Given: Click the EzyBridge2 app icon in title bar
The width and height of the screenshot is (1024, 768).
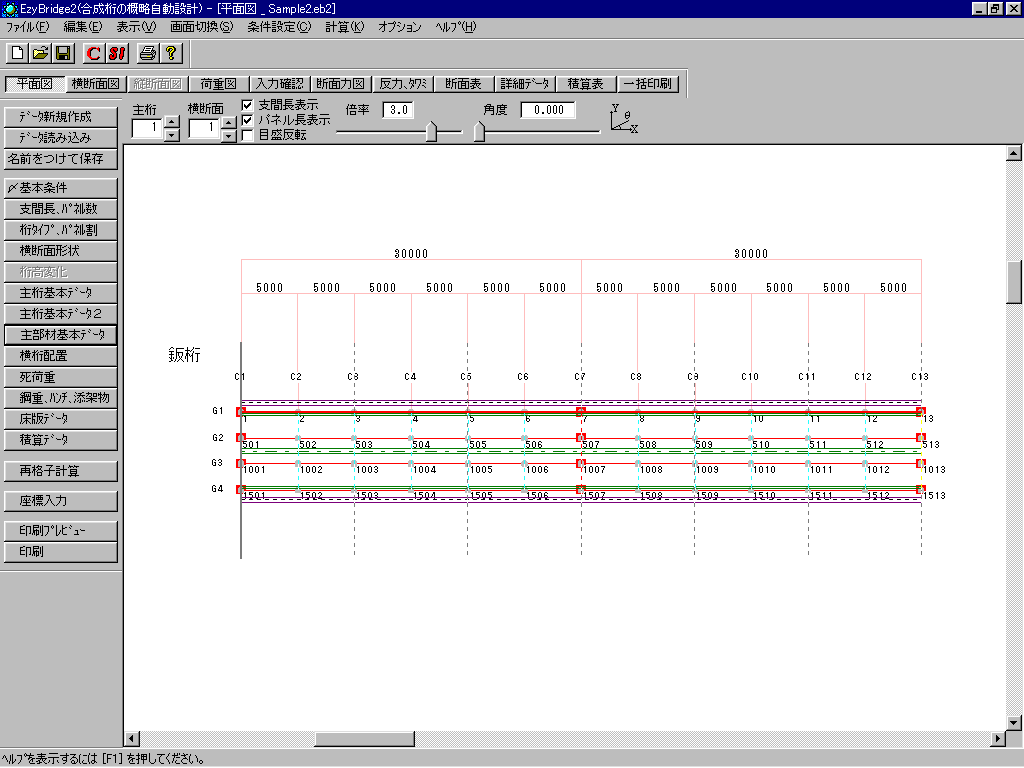Looking at the screenshot, I should click(x=9, y=8).
